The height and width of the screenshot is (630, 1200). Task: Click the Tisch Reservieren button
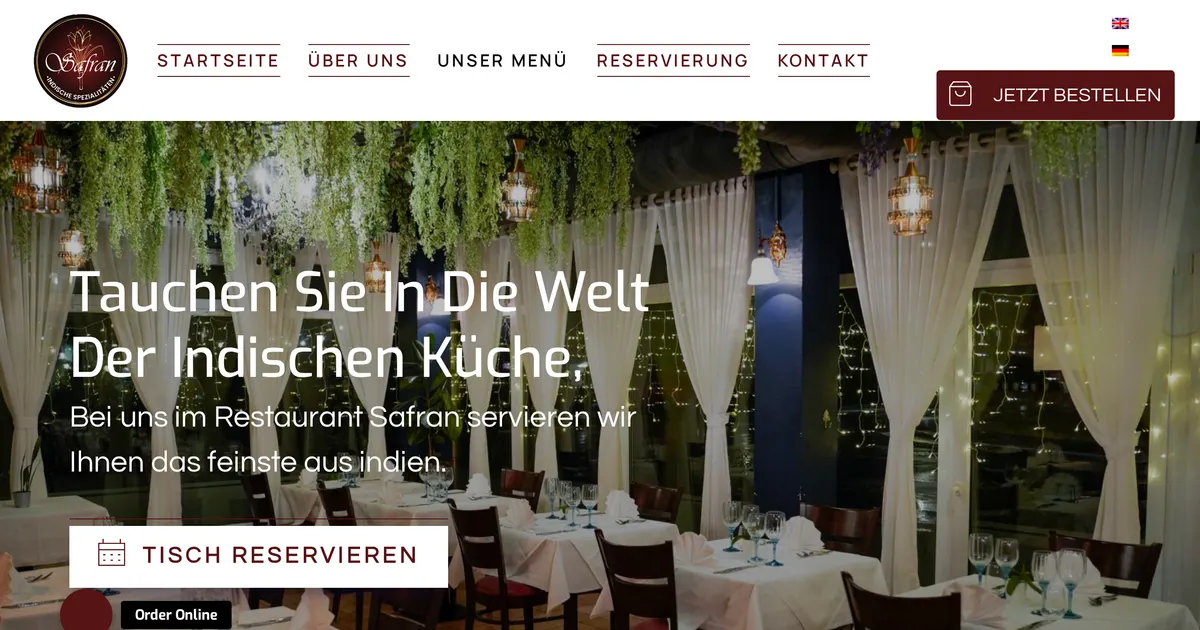258,556
